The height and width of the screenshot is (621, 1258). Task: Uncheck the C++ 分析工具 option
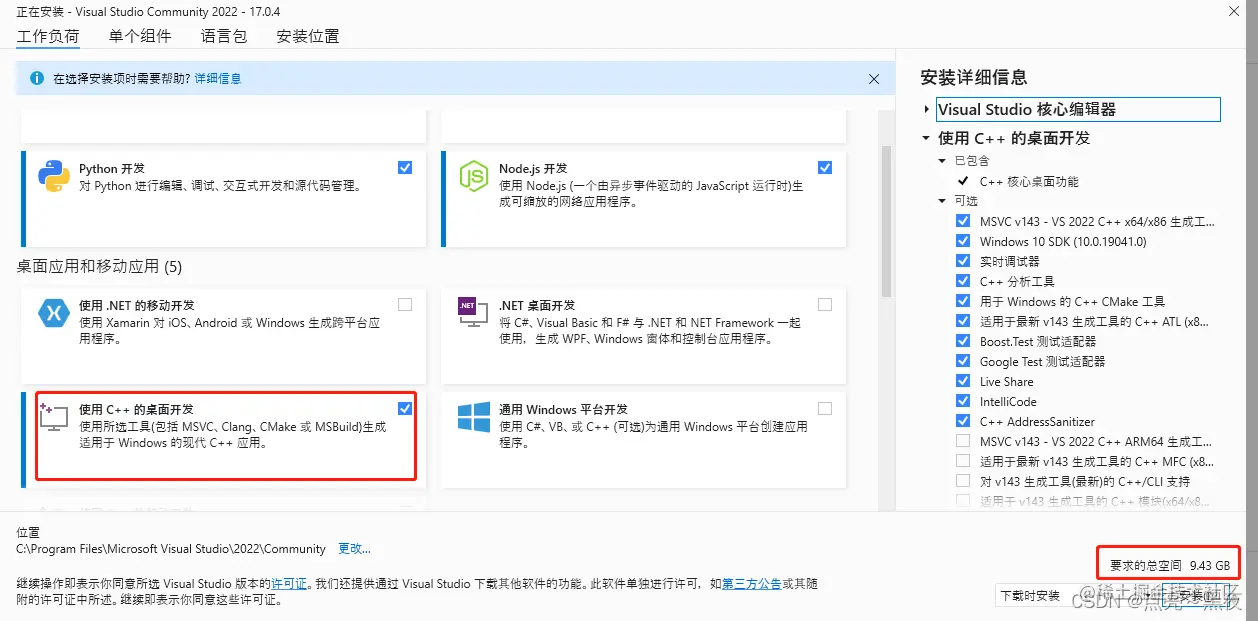(x=963, y=281)
